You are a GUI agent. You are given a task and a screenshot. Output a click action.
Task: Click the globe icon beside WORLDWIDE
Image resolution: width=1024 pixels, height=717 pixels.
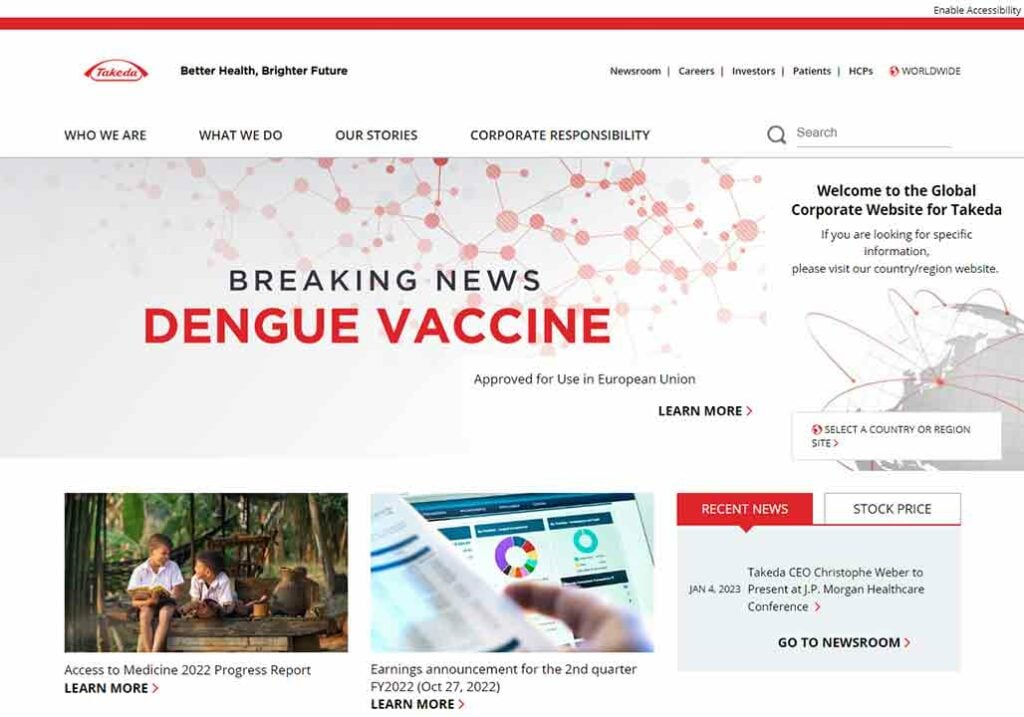pos(894,71)
